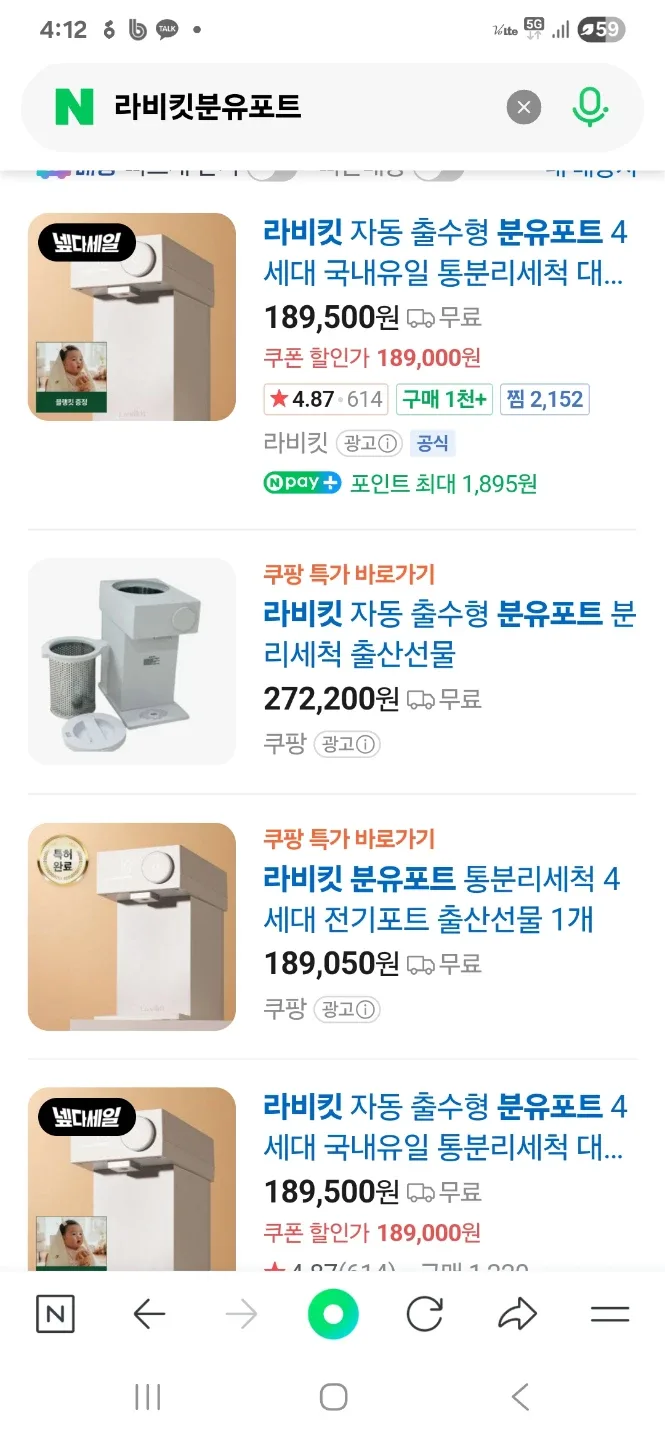This screenshot has height=1440, width=665.
Task: Tap the green circle button in bottom toolbar
Action: pos(333,1314)
